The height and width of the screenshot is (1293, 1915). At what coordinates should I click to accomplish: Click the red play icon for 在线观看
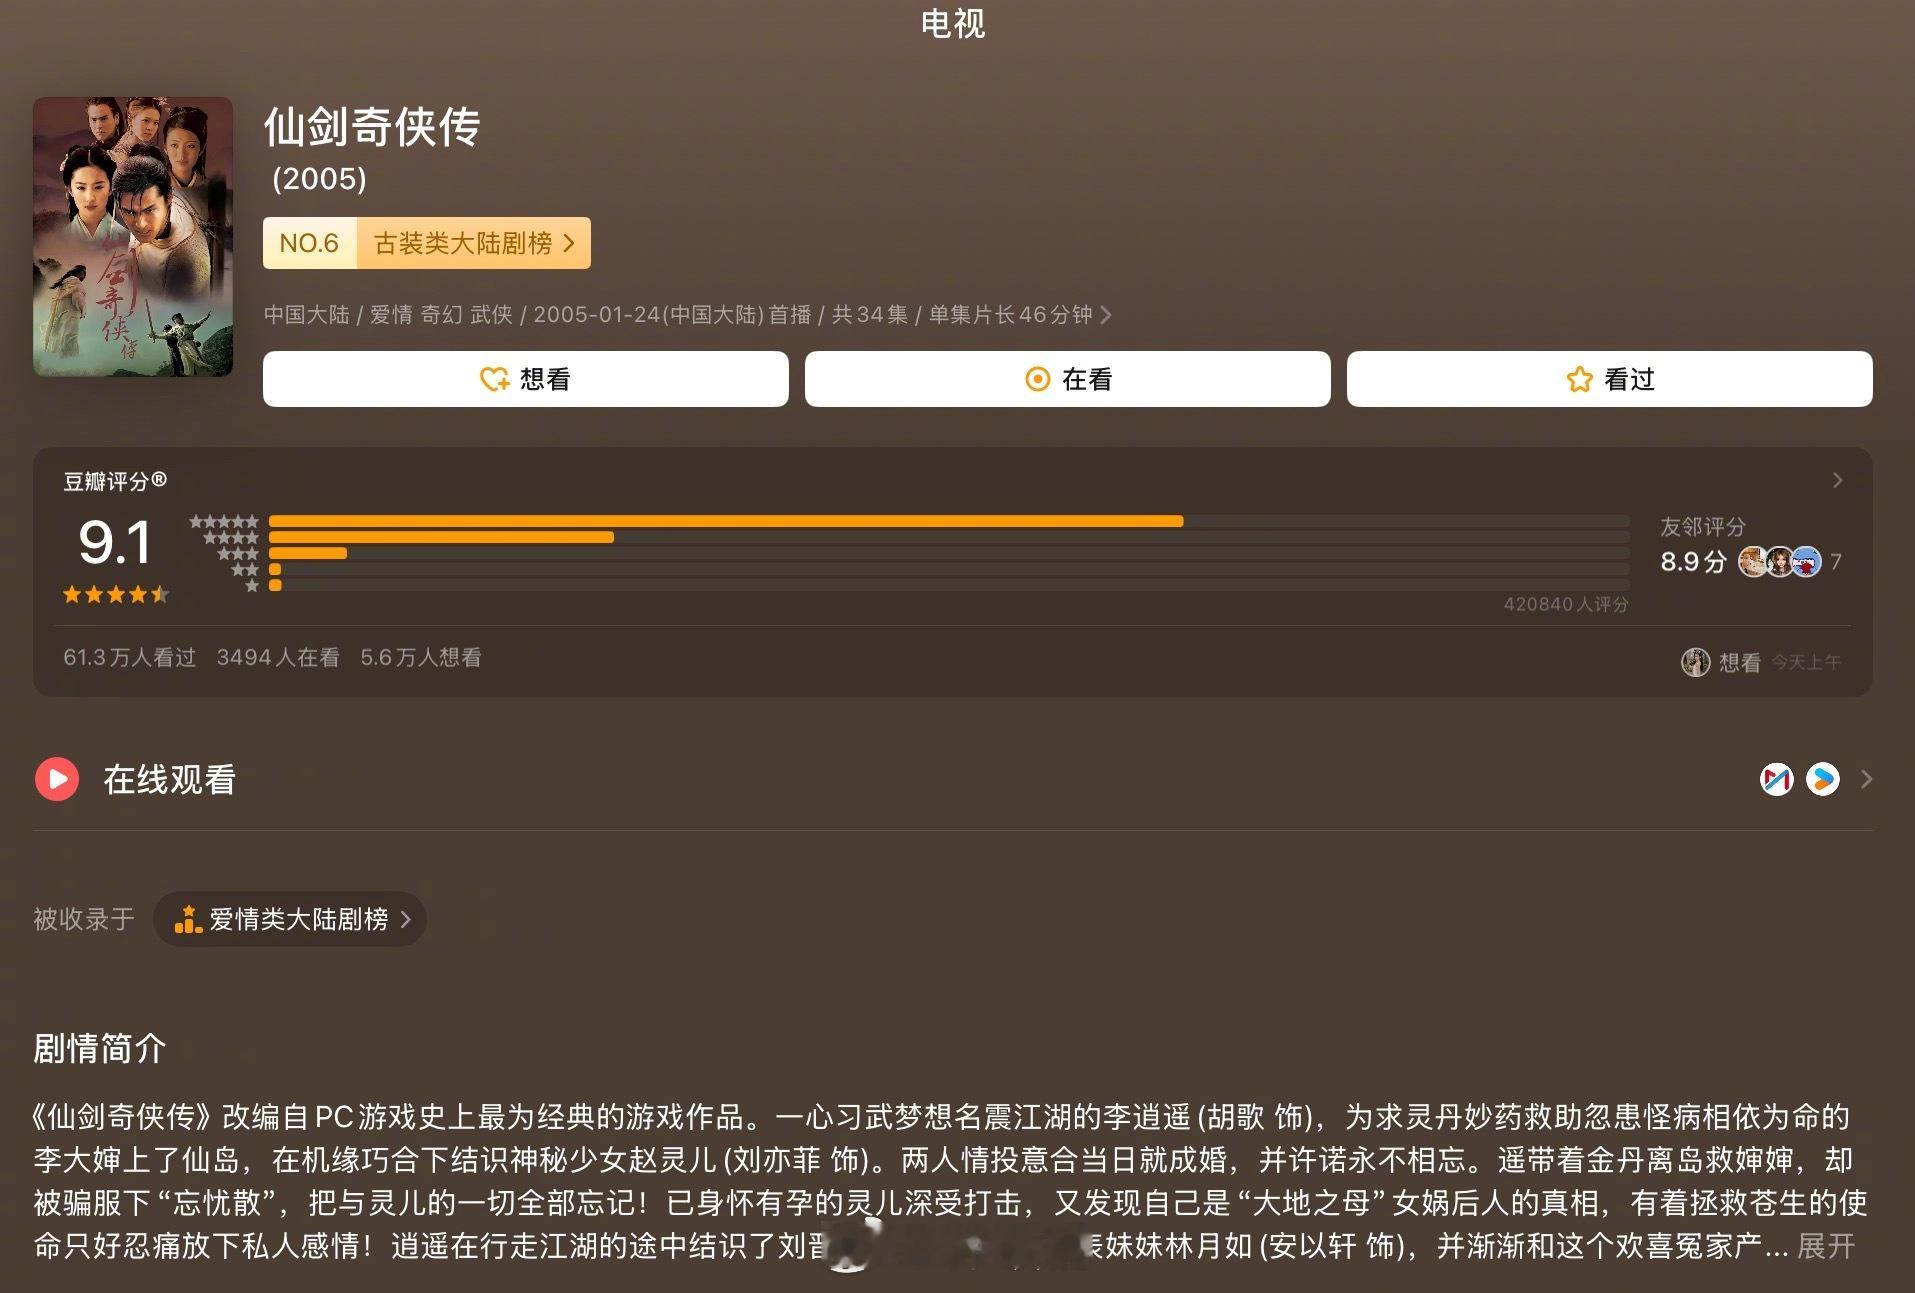click(57, 779)
